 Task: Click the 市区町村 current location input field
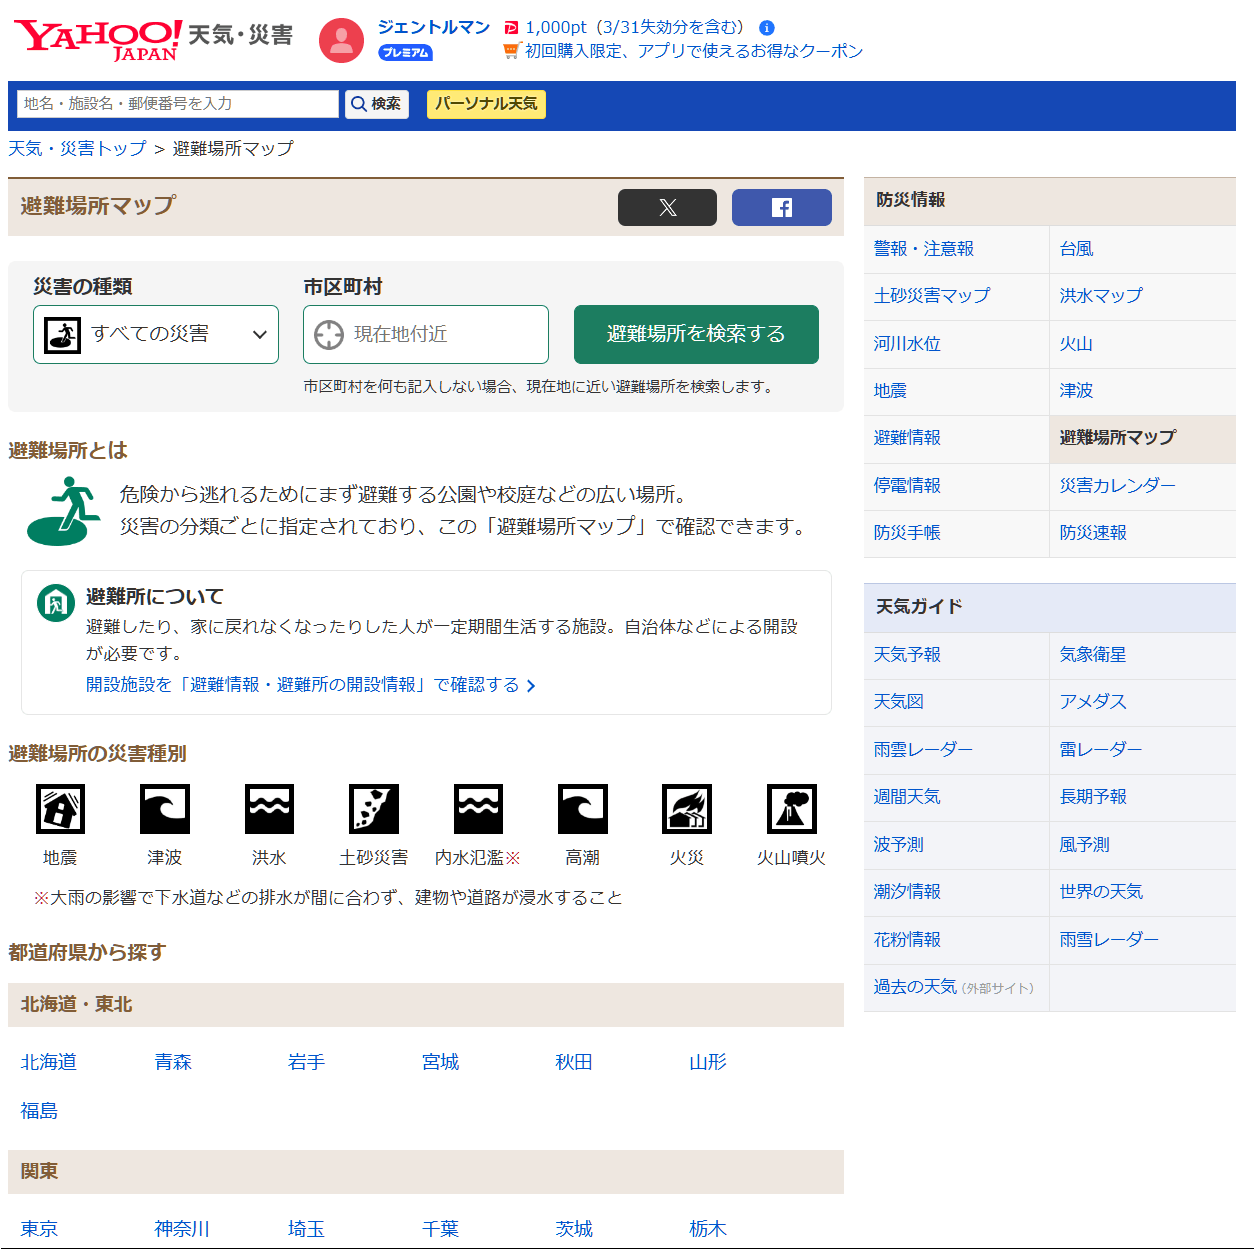426,334
